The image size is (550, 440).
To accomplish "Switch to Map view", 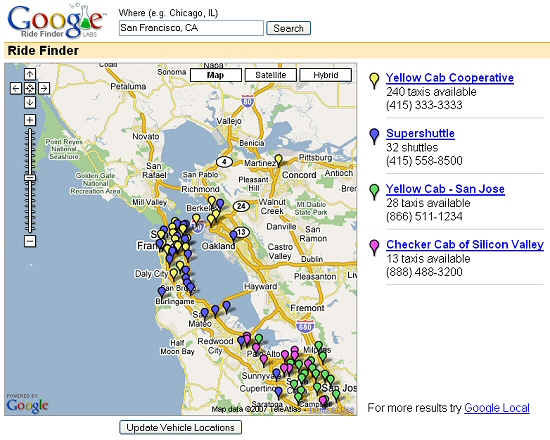I will coord(216,75).
